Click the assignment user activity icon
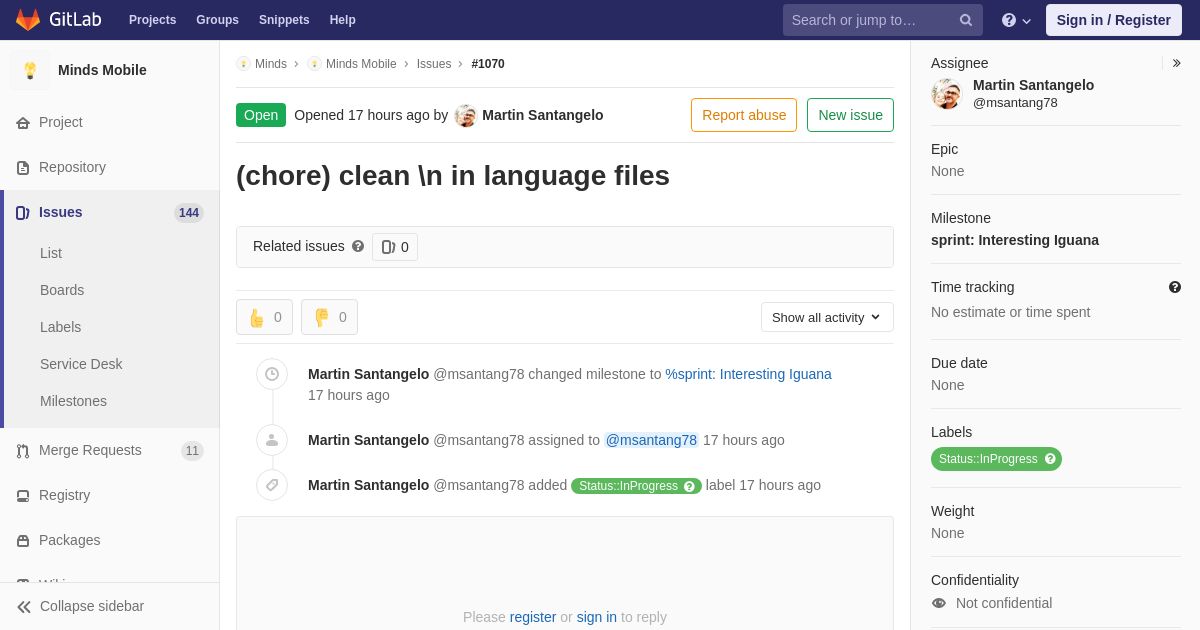The height and width of the screenshot is (630, 1200). pyautogui.click(x=272, y=440)
